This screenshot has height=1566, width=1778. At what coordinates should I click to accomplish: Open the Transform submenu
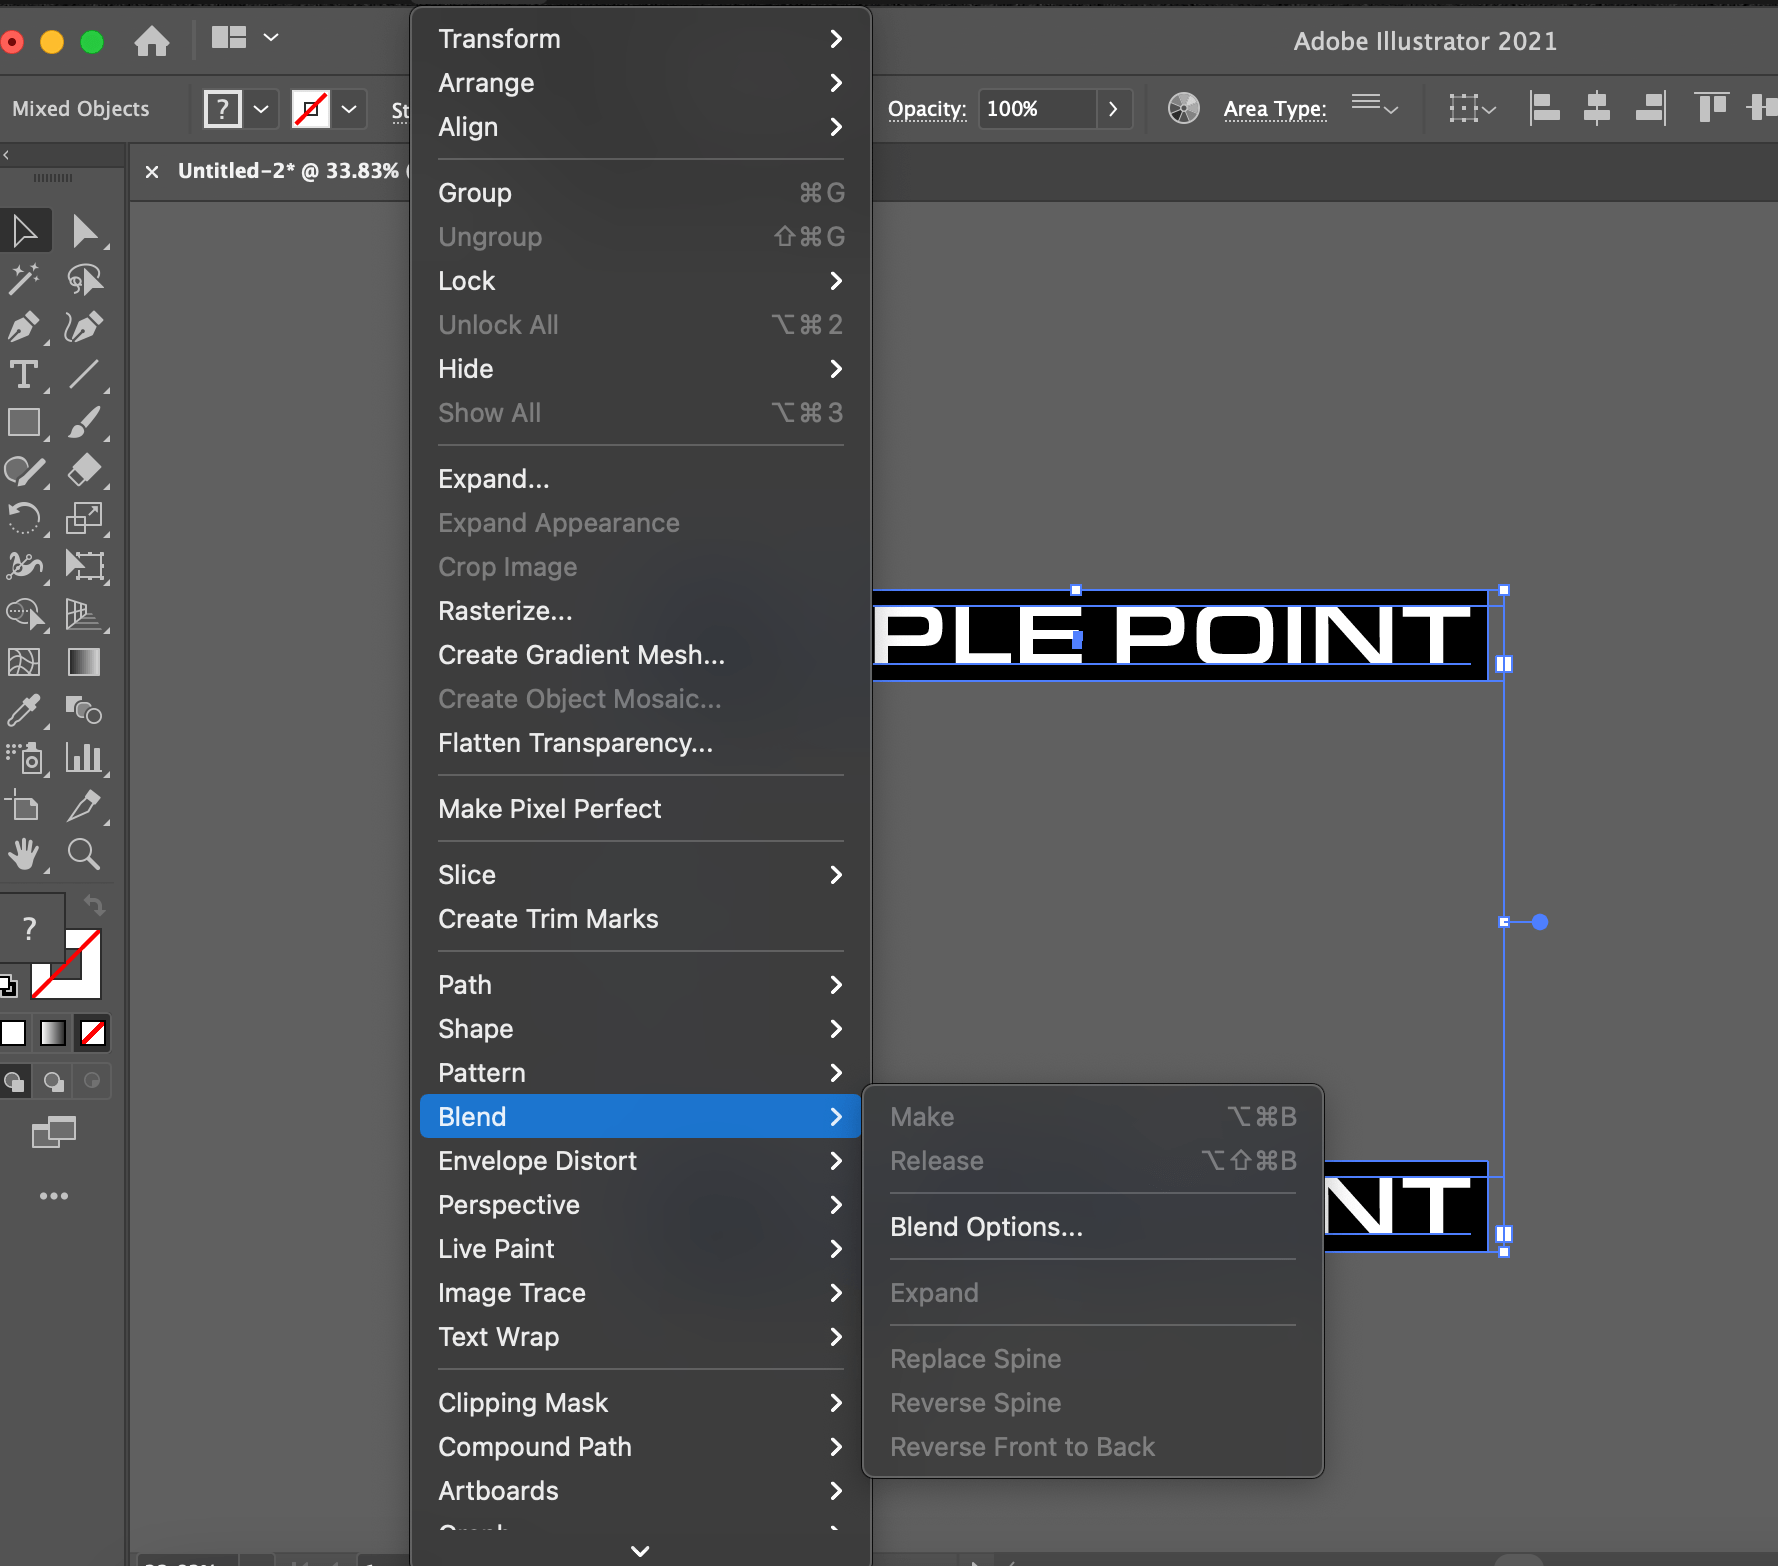click(500, 39)
